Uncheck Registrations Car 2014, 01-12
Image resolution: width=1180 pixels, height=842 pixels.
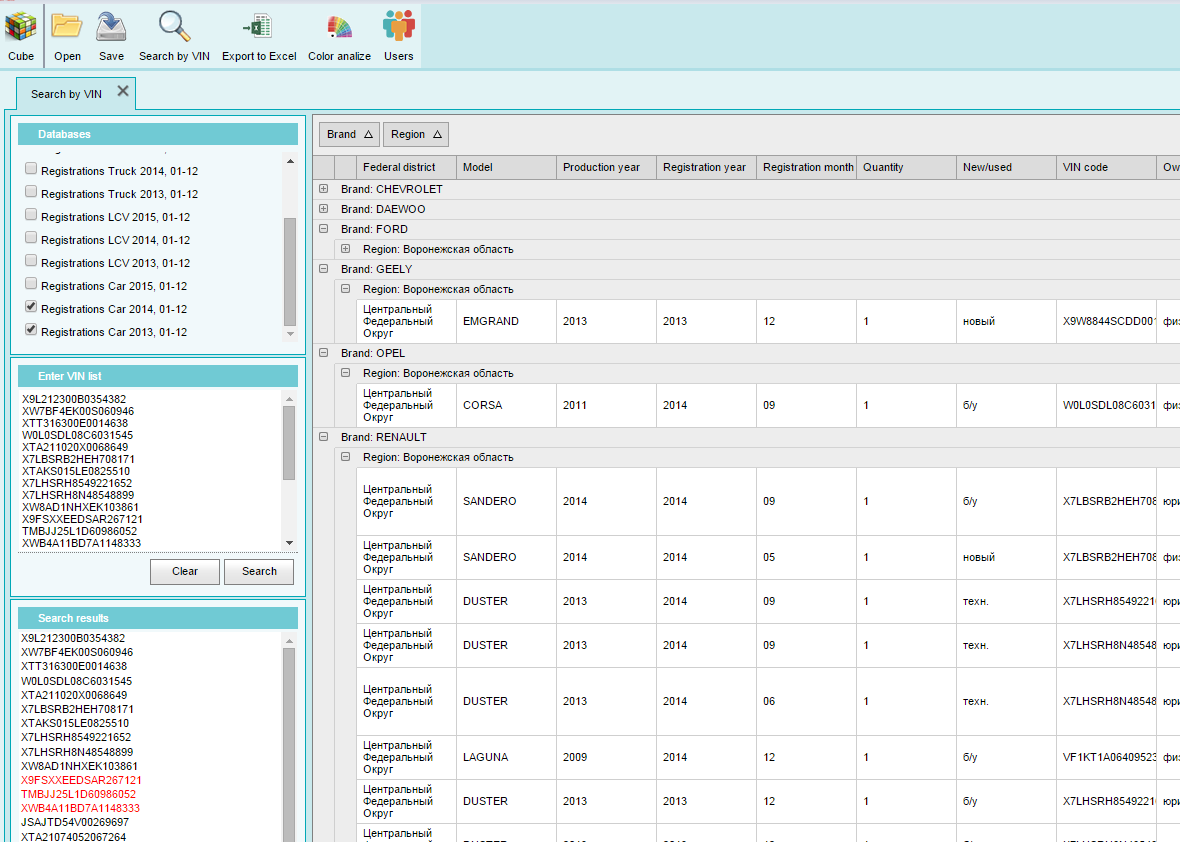click(31, 306)
